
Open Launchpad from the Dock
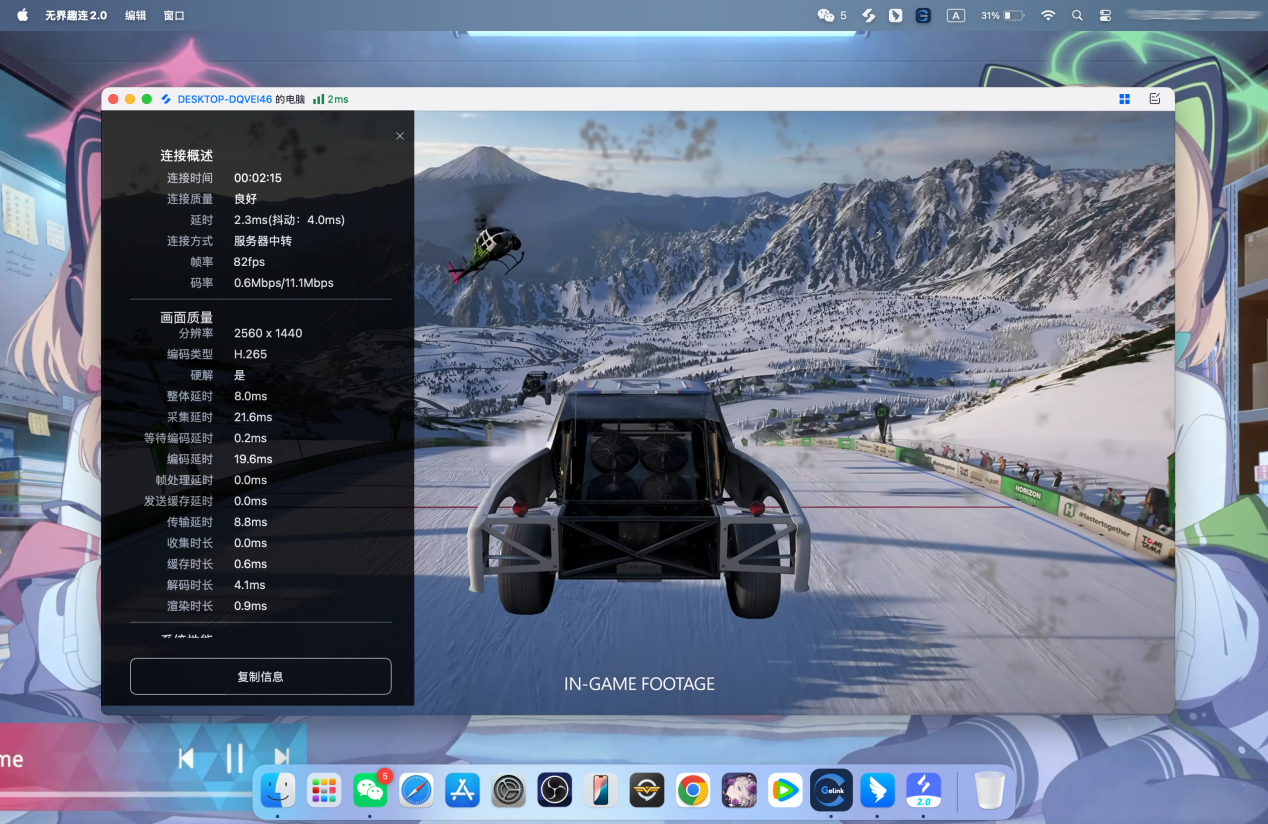pyautogui.click(x=324, y=790)
